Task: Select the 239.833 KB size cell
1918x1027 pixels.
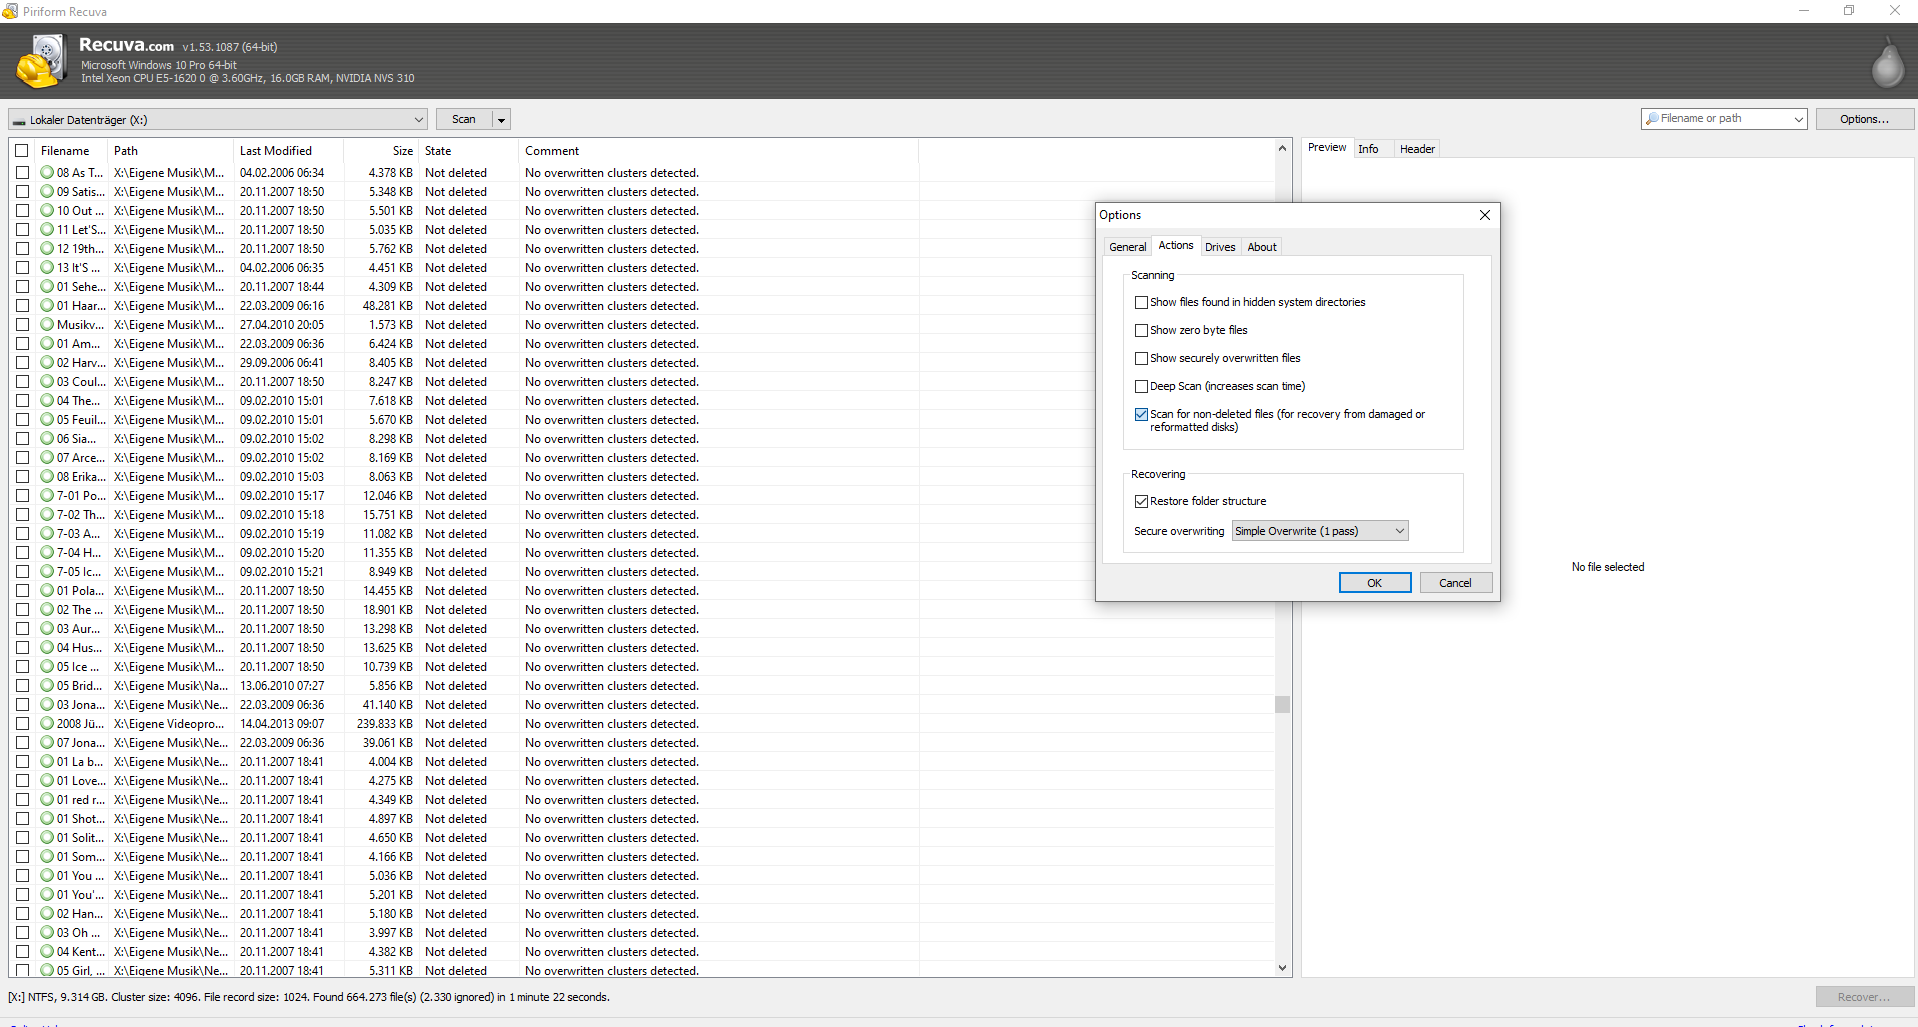Action: point(384,724)
